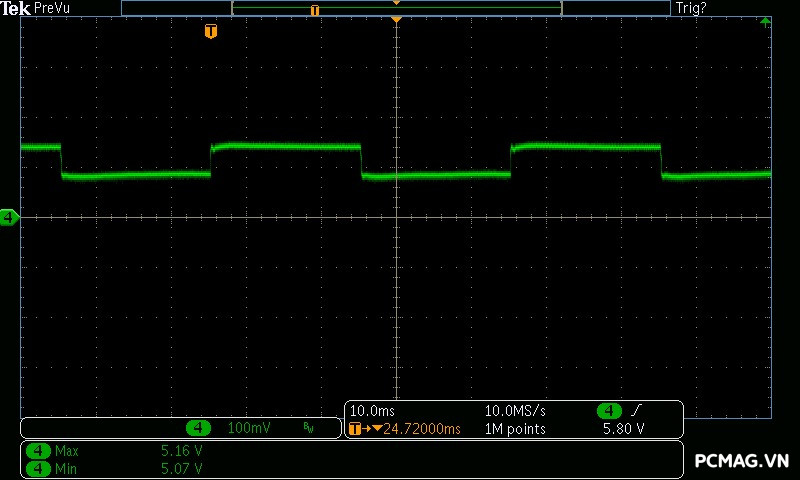Select the 10.0ms horizontal scale readout
Screen dimensions: 800x480
click(x=372, y=411)
